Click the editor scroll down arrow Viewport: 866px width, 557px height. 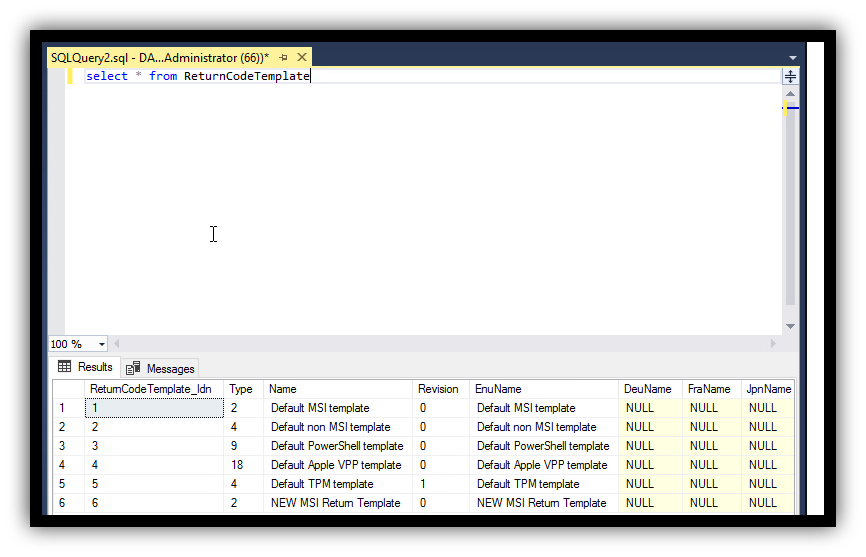click(790, 326)
